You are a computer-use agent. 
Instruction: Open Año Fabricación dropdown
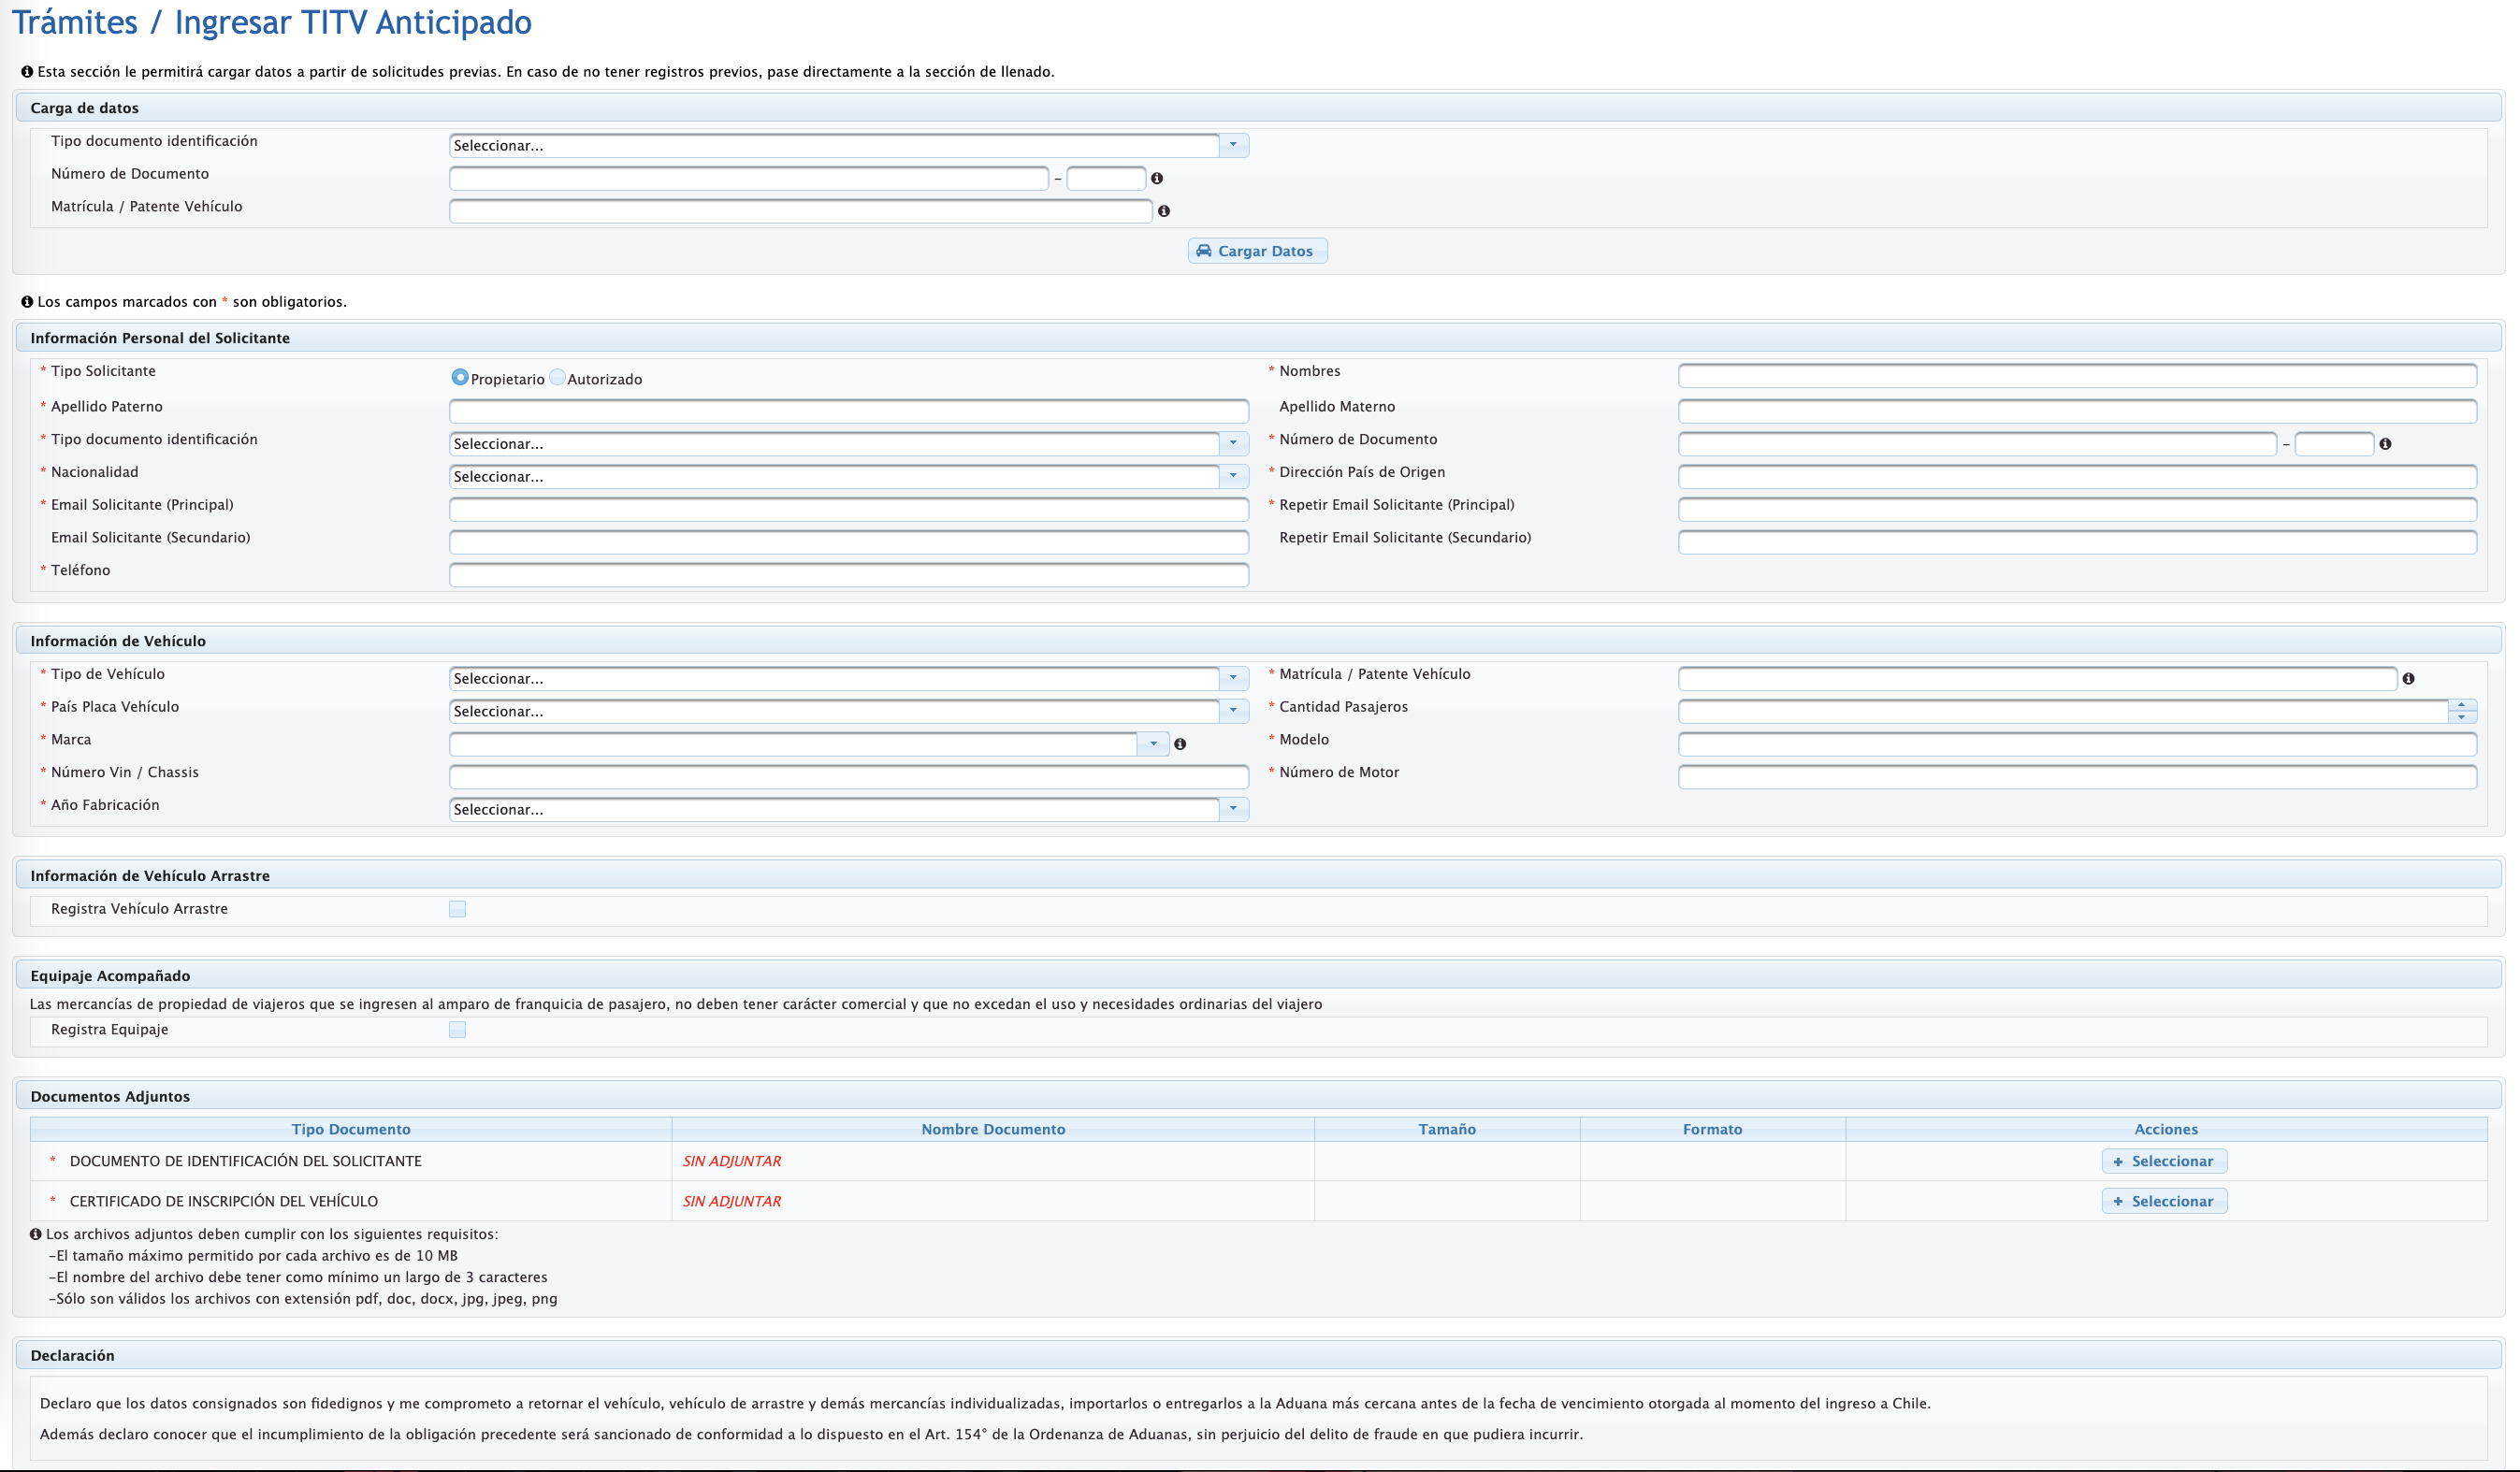[x=1233, y=810]
